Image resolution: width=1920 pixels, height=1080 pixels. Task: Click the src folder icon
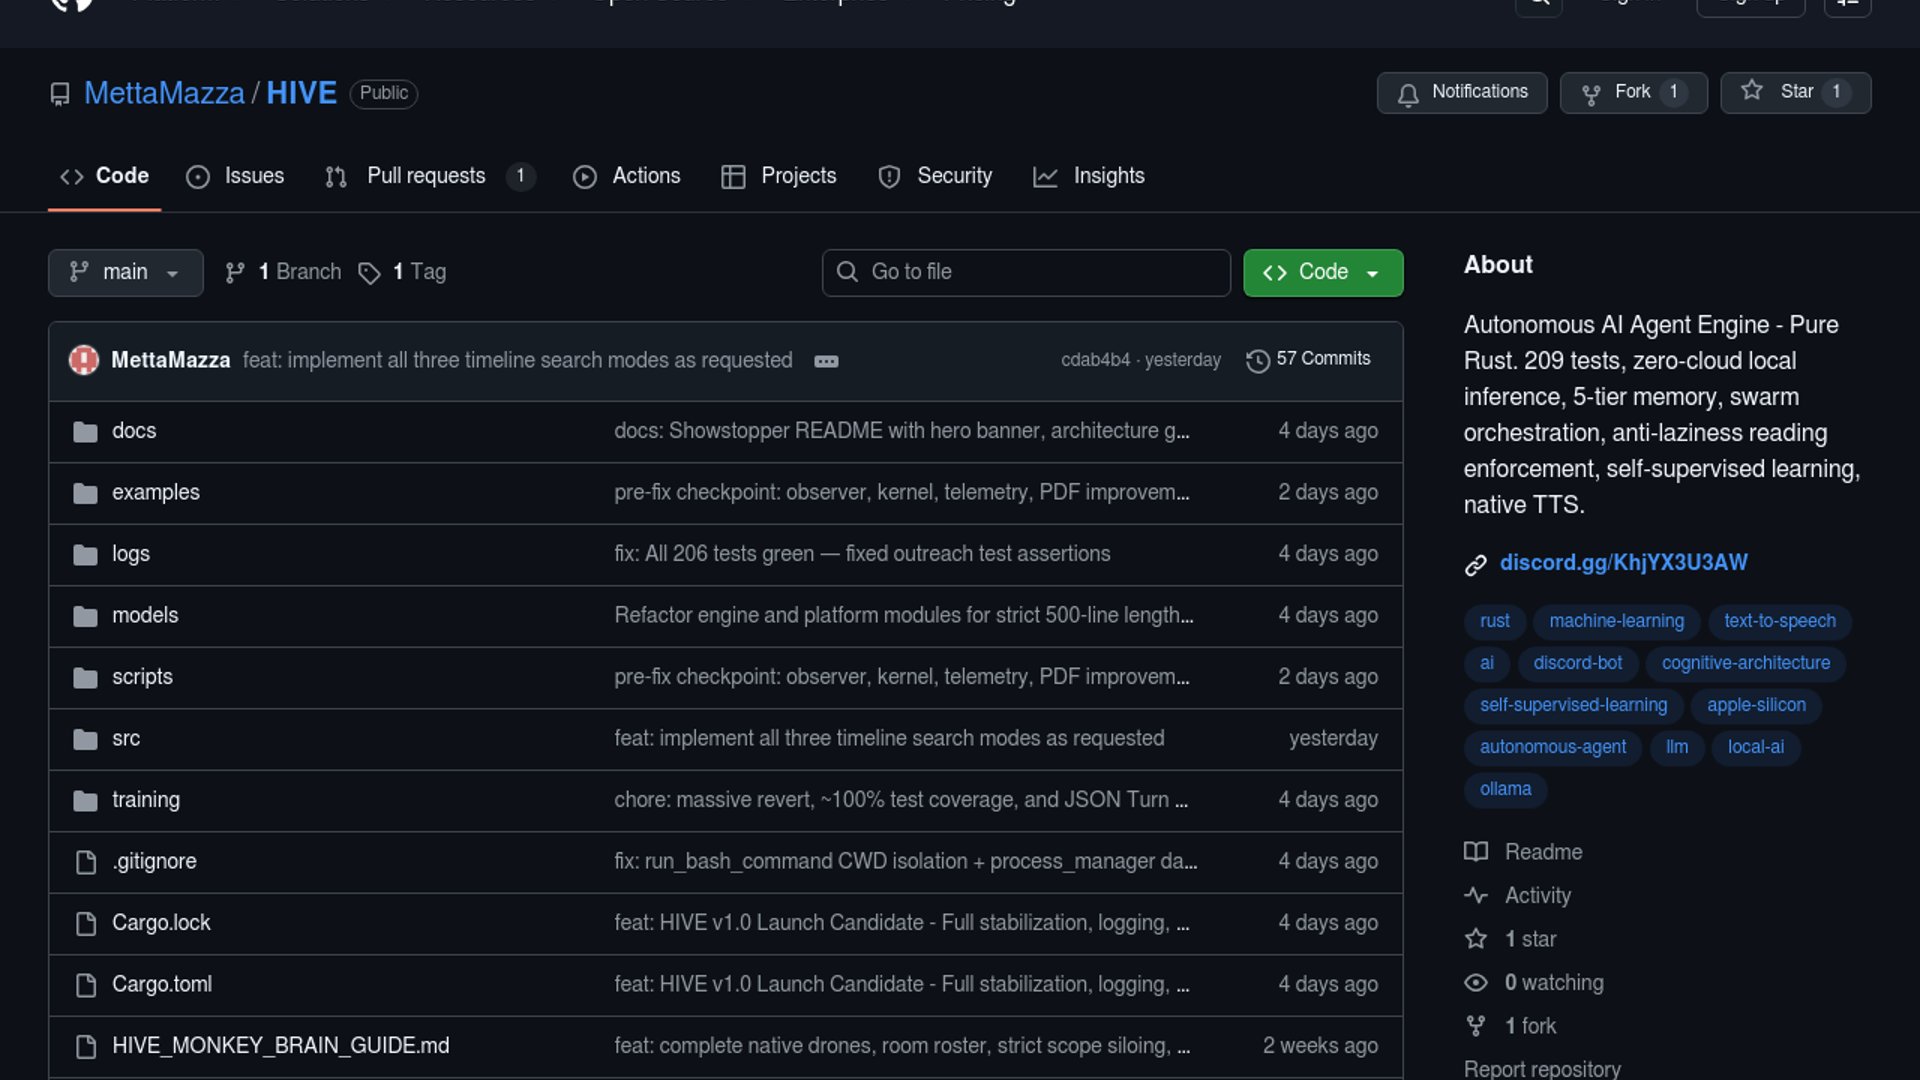[86, 739]
